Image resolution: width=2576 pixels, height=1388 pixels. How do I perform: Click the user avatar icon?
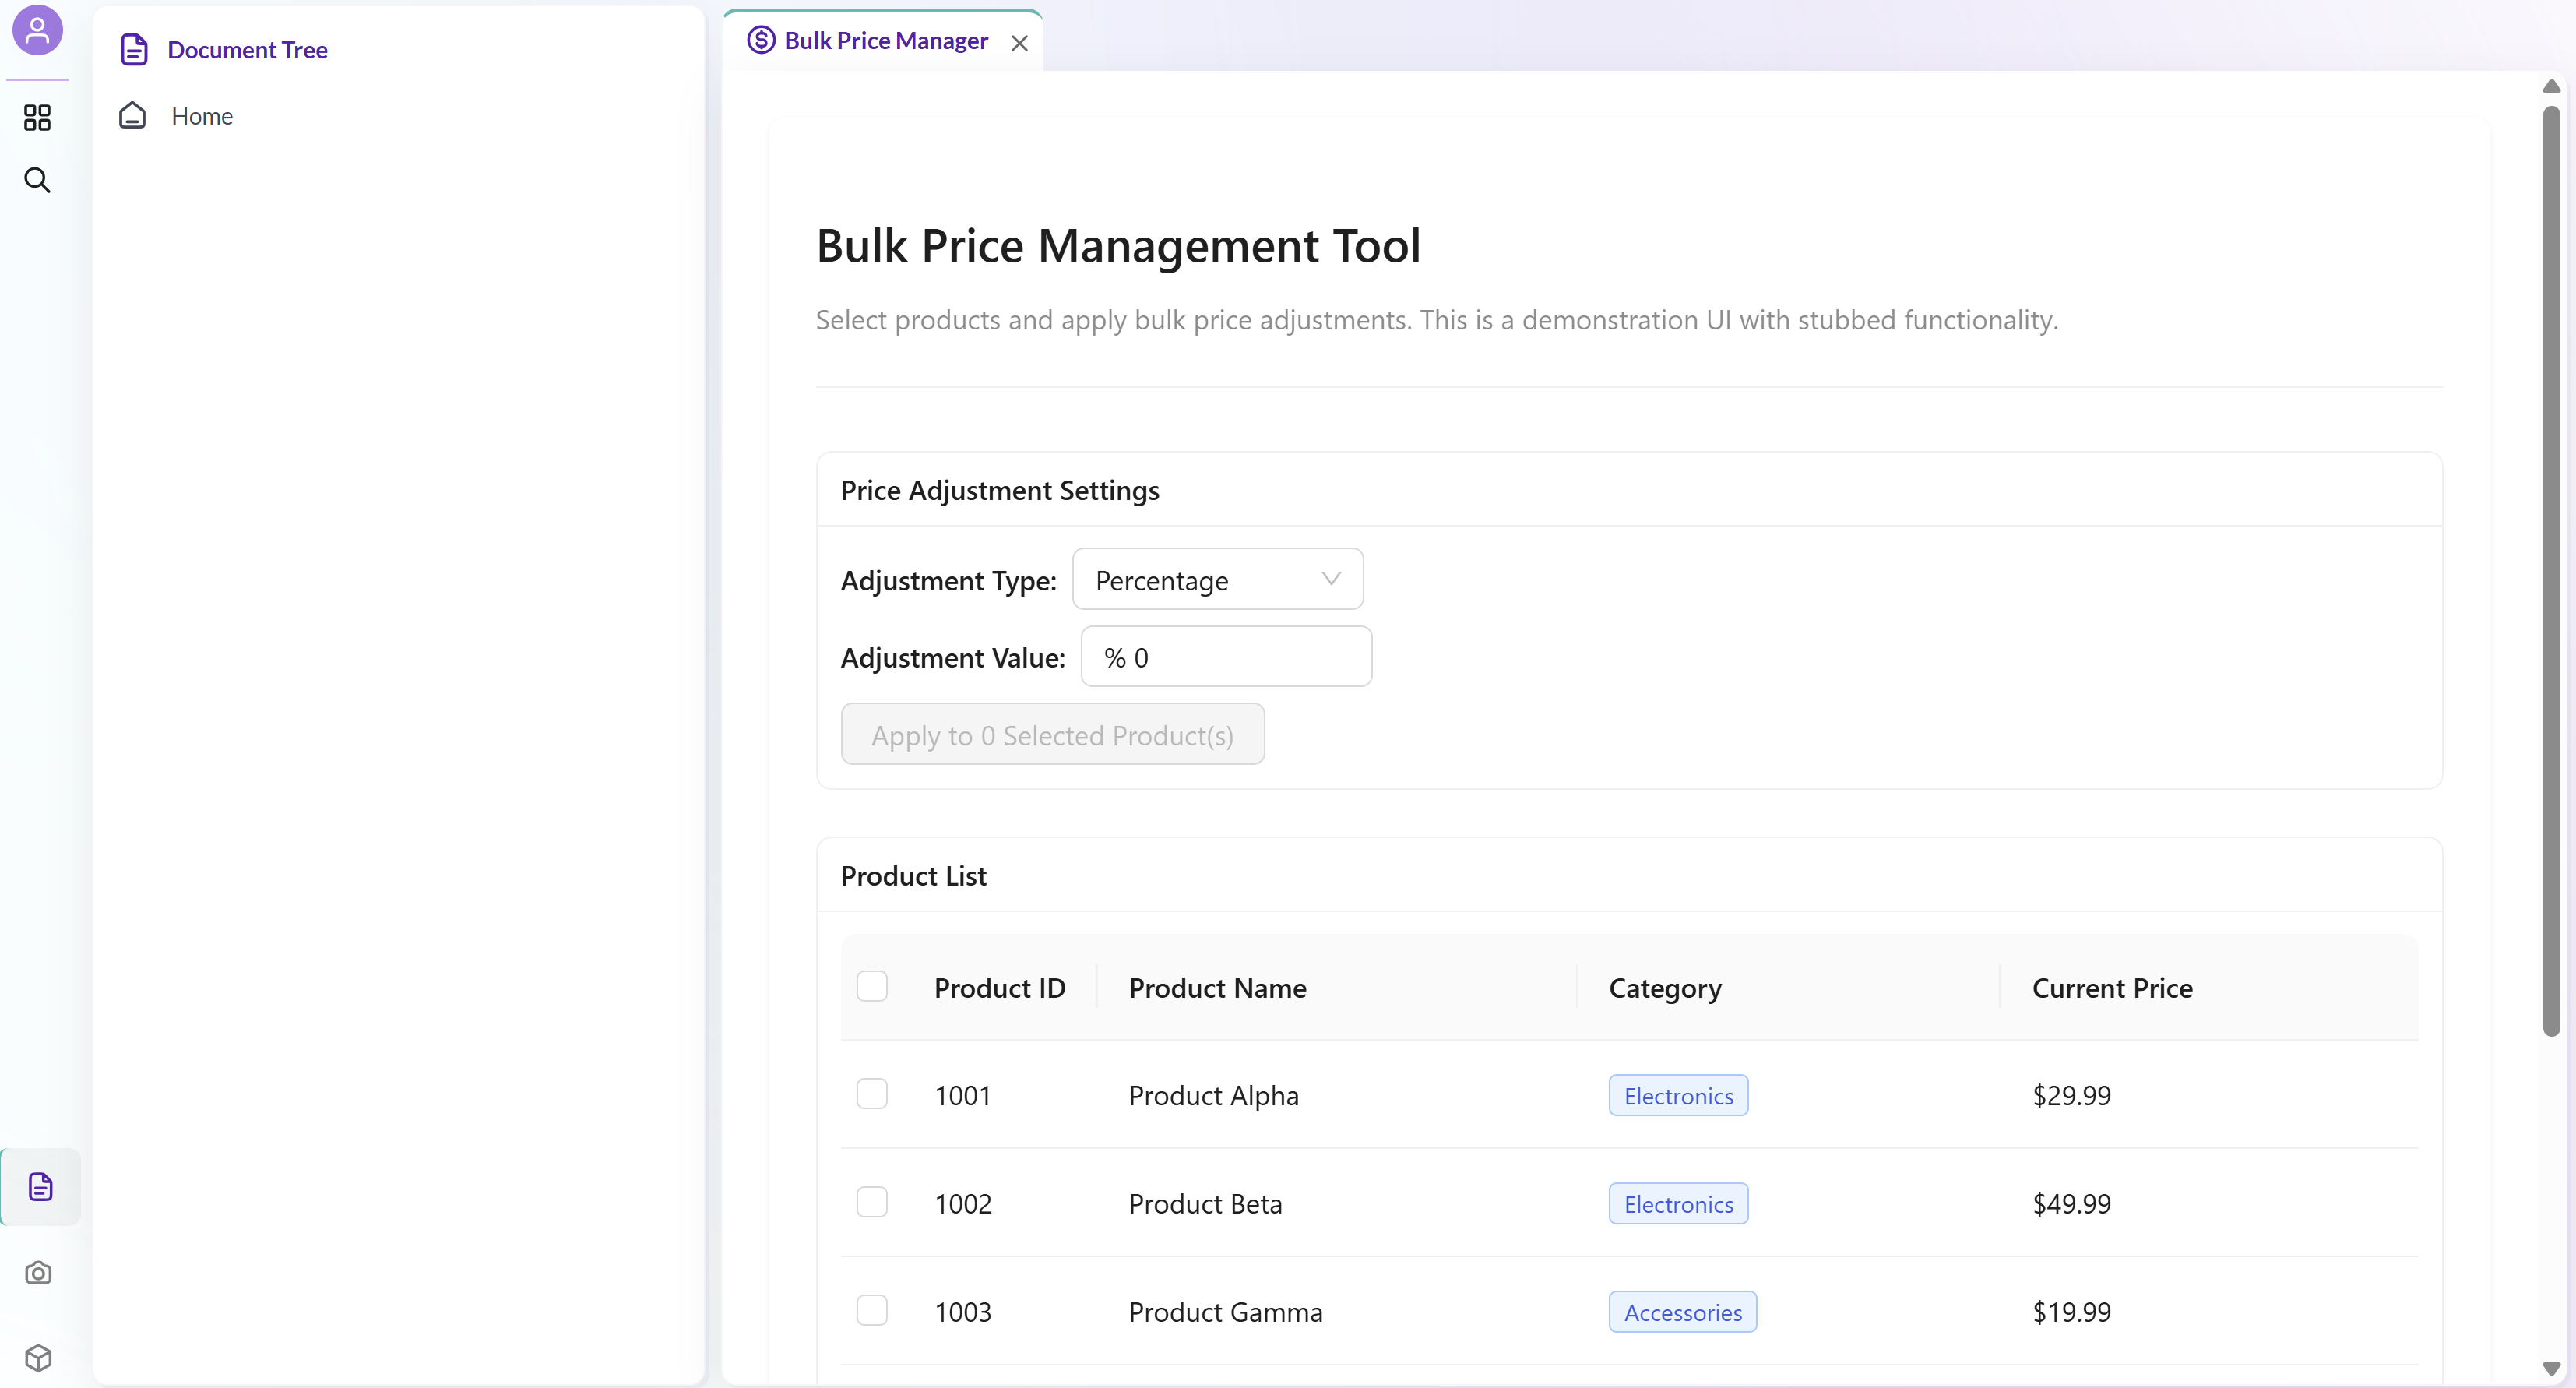37,30
